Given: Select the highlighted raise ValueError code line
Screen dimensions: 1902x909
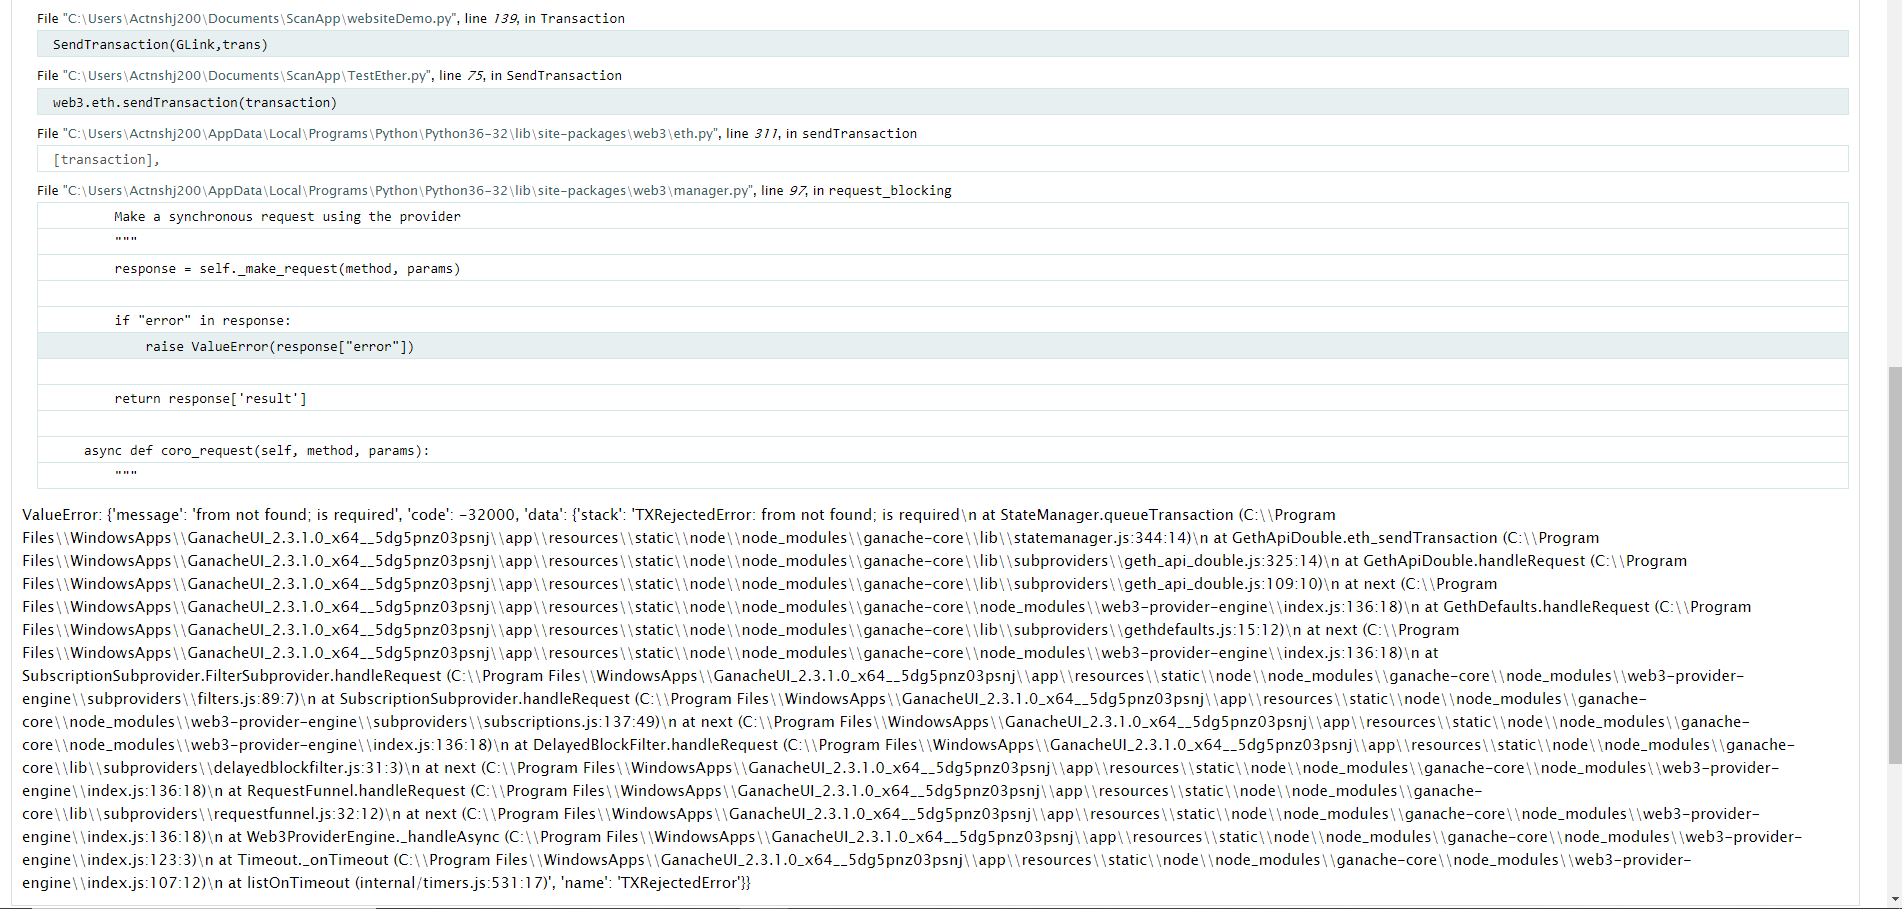Looking at the screenshot, I should pos(942,346).
